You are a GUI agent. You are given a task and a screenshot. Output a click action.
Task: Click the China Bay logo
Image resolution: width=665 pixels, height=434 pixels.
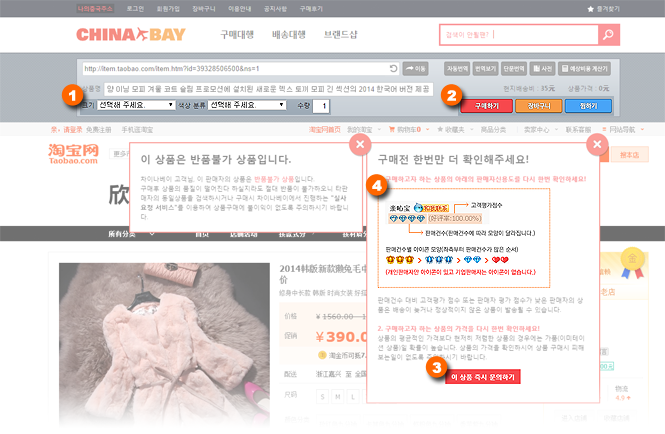[x=131, y=34]
